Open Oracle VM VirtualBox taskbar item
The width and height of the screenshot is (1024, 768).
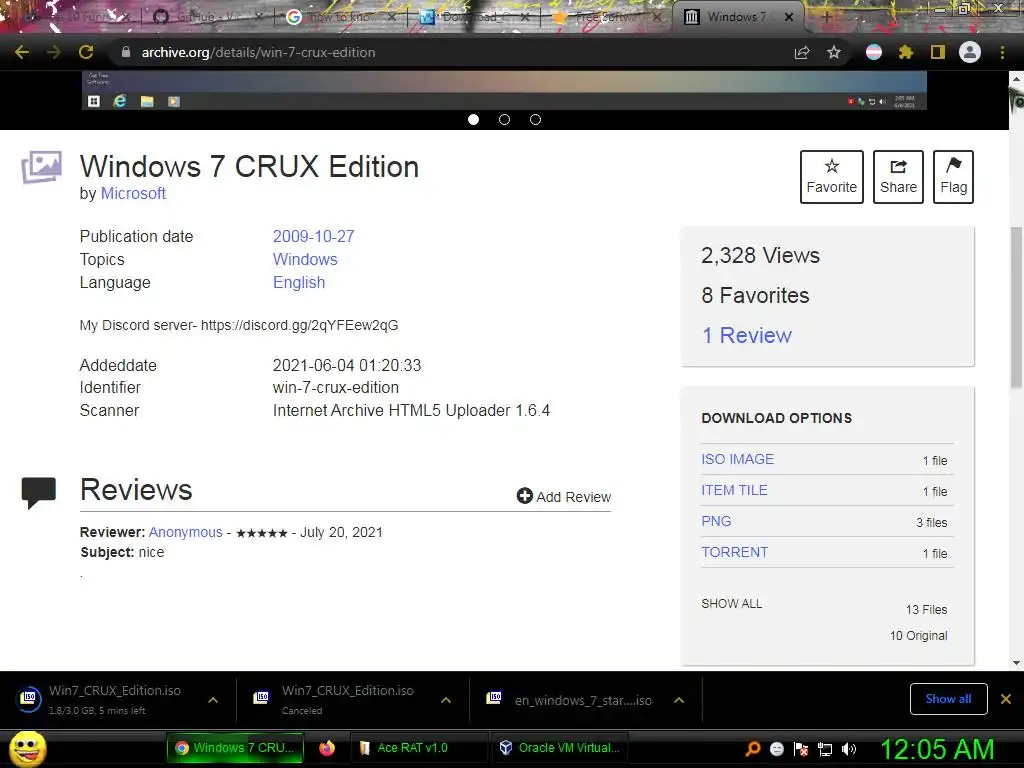pyautogui.click(x=559, y=748)
